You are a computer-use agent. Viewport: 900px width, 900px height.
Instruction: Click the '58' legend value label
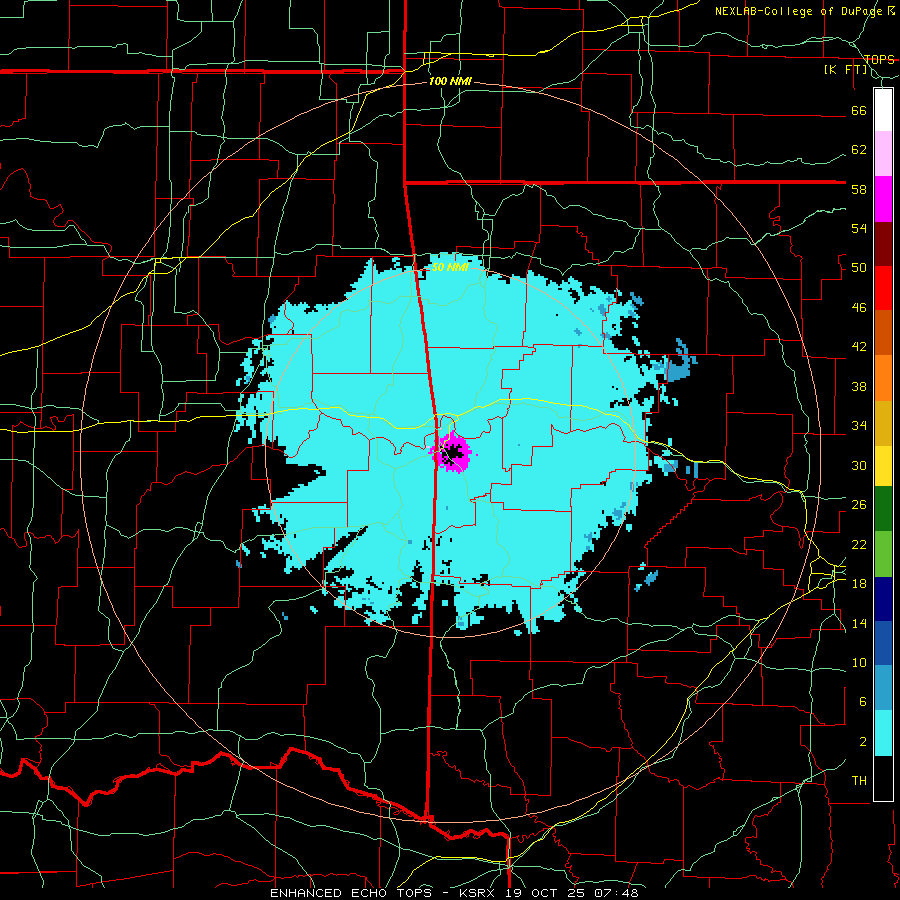(x=859, y=189)
